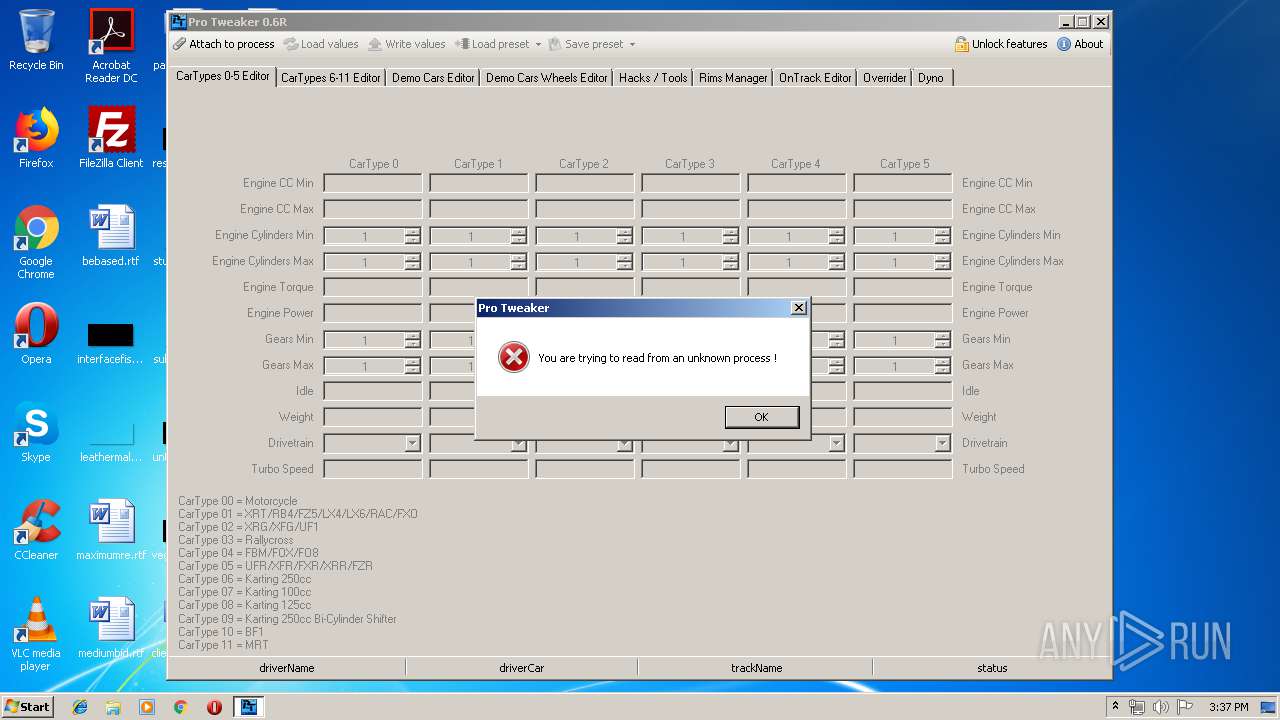The width and height of the screenshot is (1280, 720).
Task: Open bebased.rtf document on desktop
Action: coord(111,236)
